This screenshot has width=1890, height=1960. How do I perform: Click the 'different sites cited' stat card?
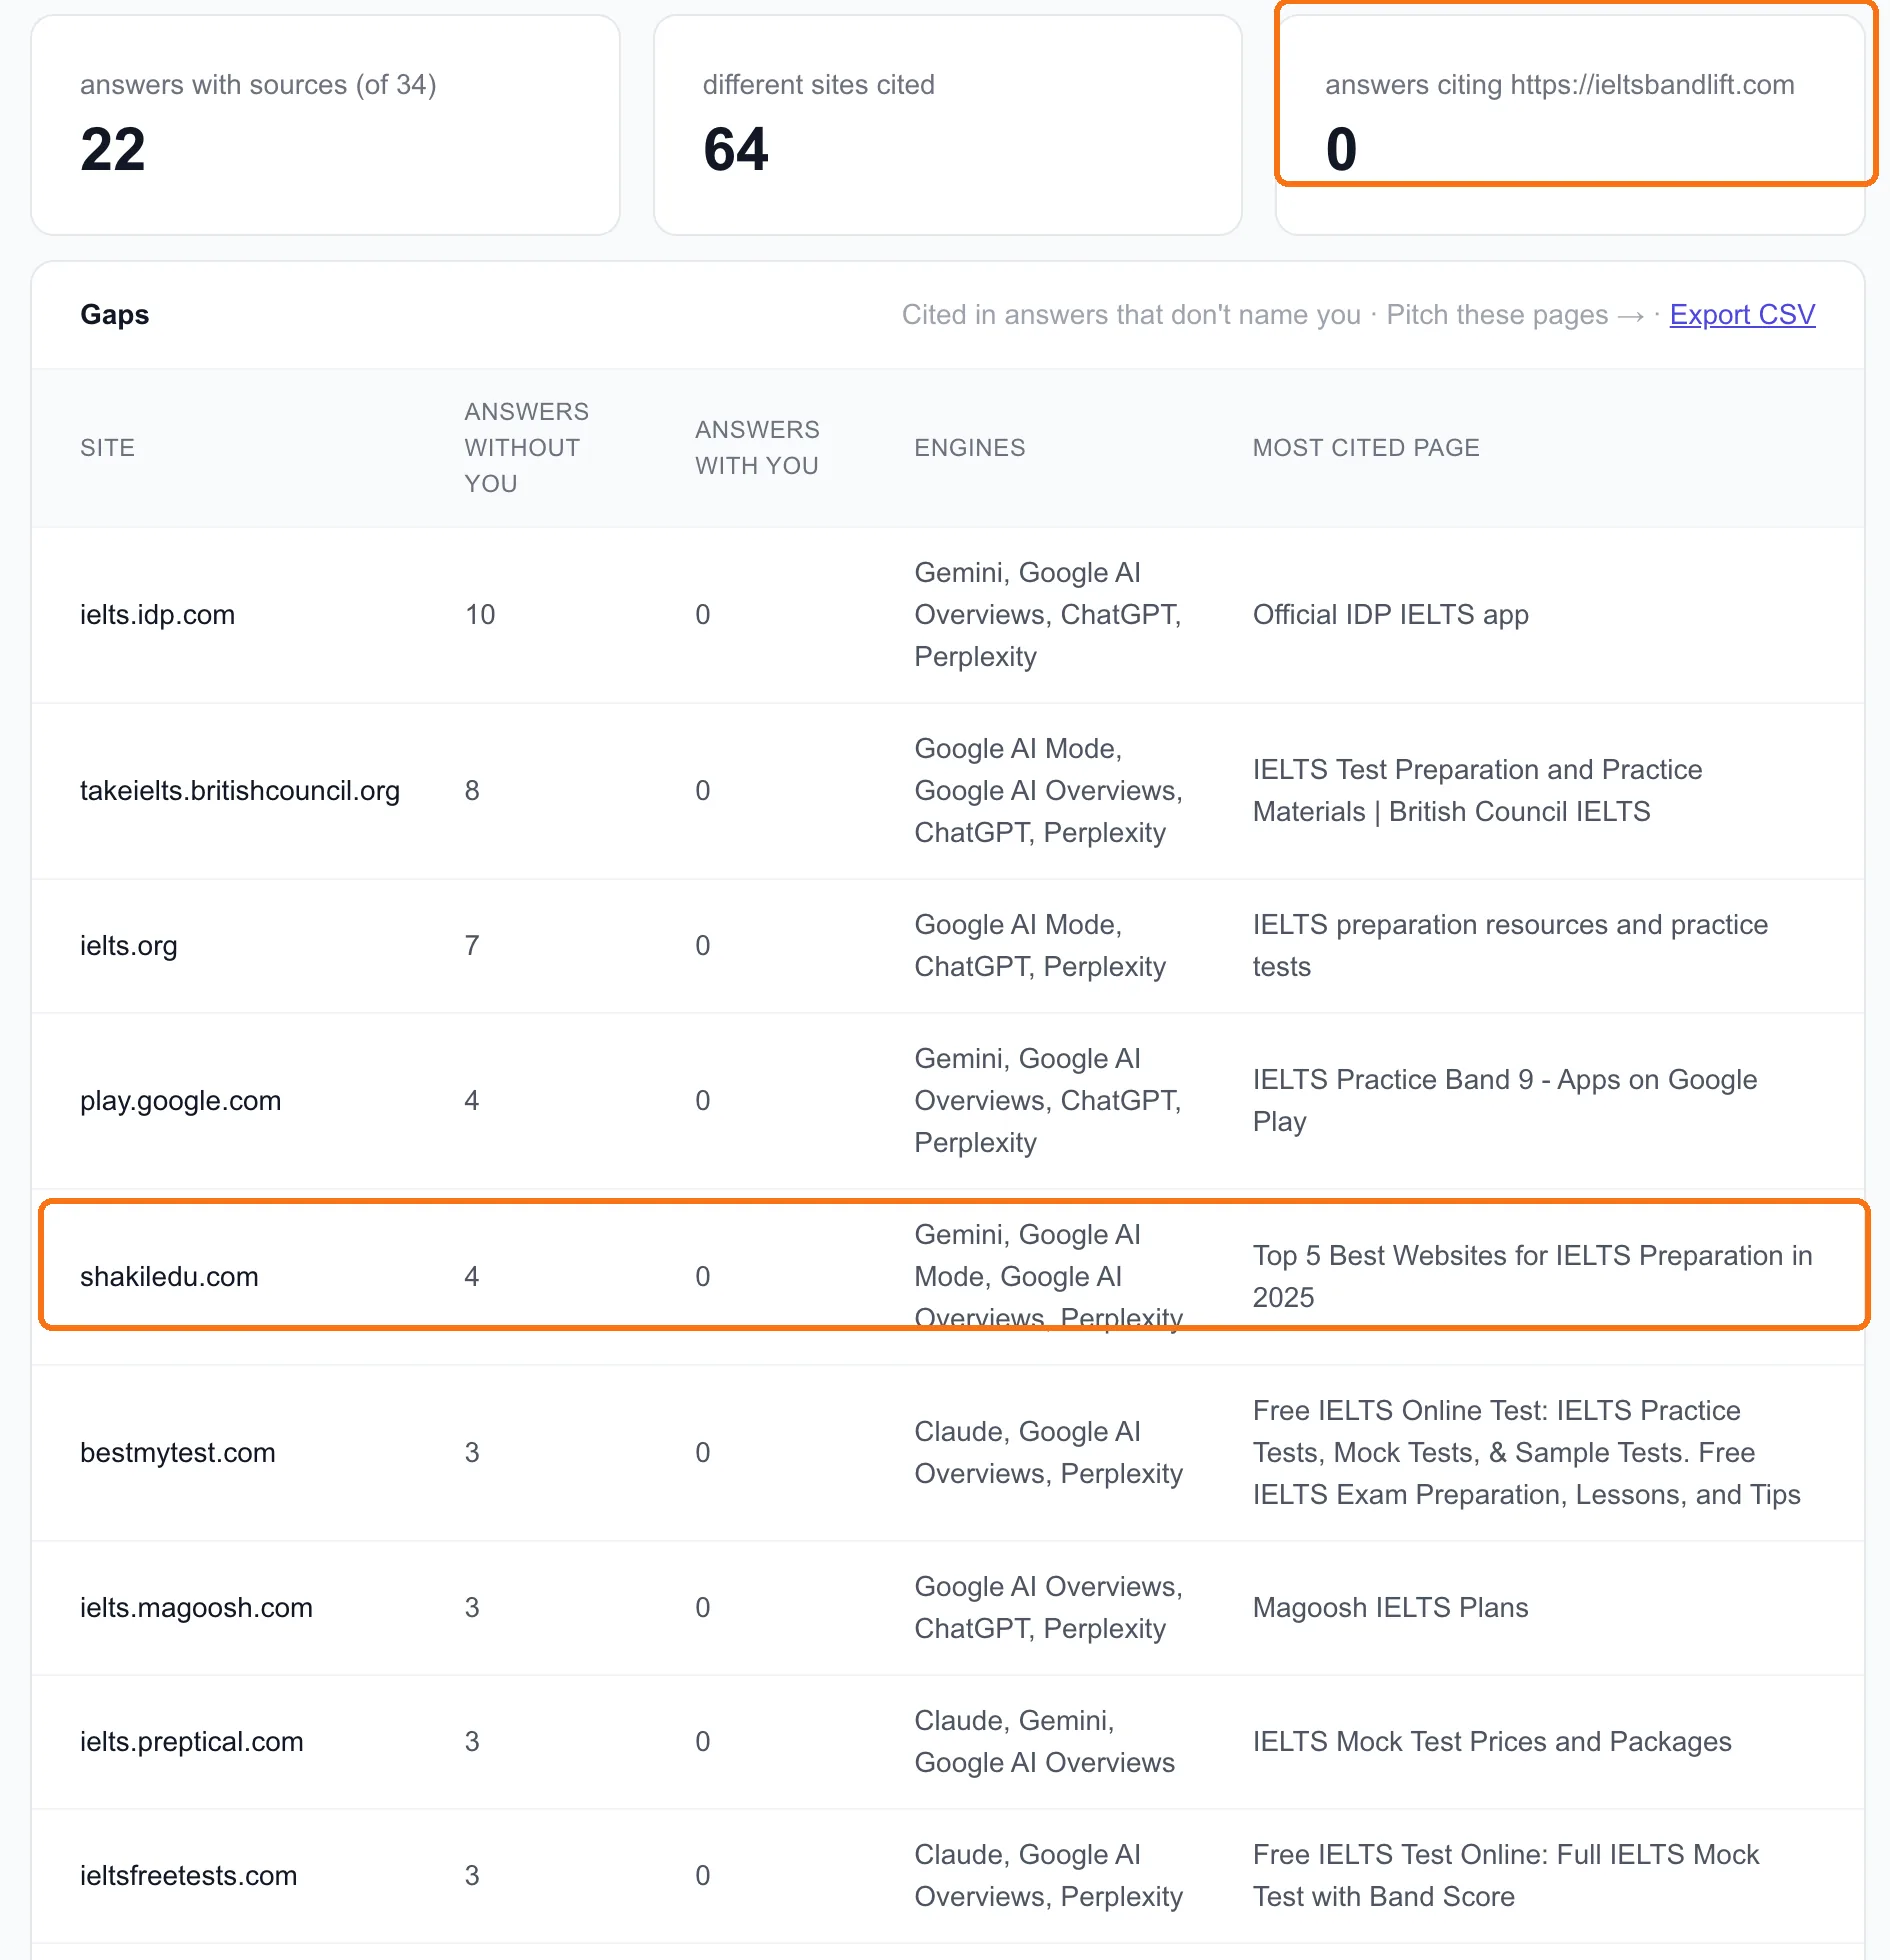(x=947, y=125)
